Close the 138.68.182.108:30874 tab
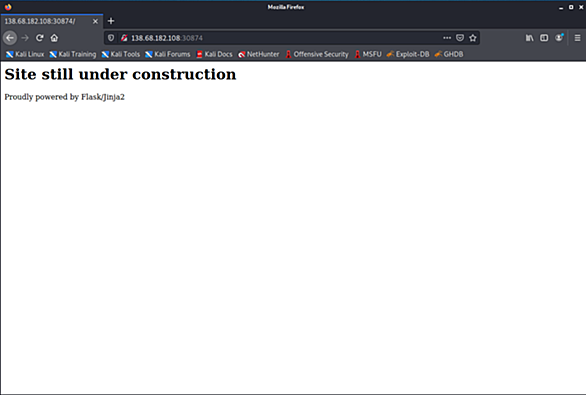Image resolution: width=586 pixels, height=395 pixels. coord(95,21)
